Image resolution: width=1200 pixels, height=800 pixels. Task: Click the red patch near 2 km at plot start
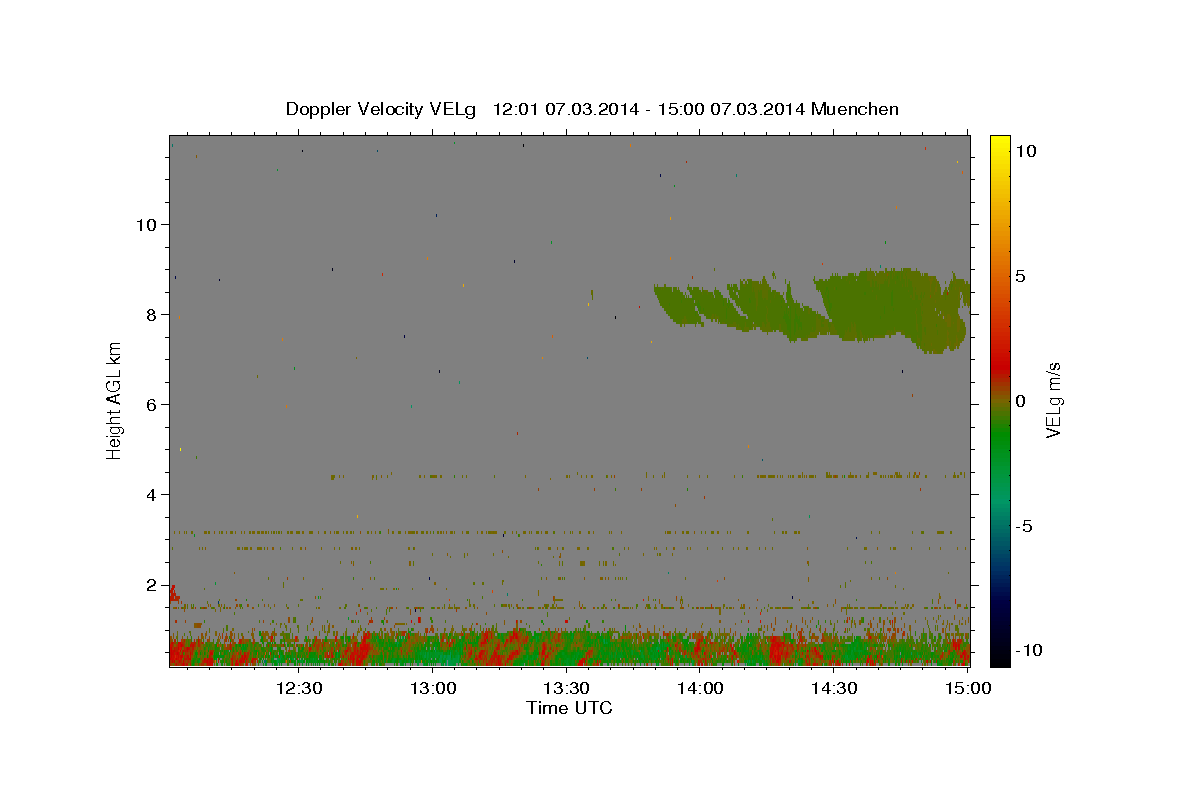(174, 594)
